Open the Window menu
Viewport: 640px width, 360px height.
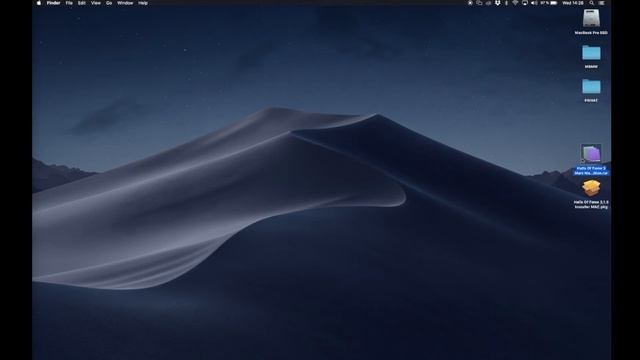[125, 3]
